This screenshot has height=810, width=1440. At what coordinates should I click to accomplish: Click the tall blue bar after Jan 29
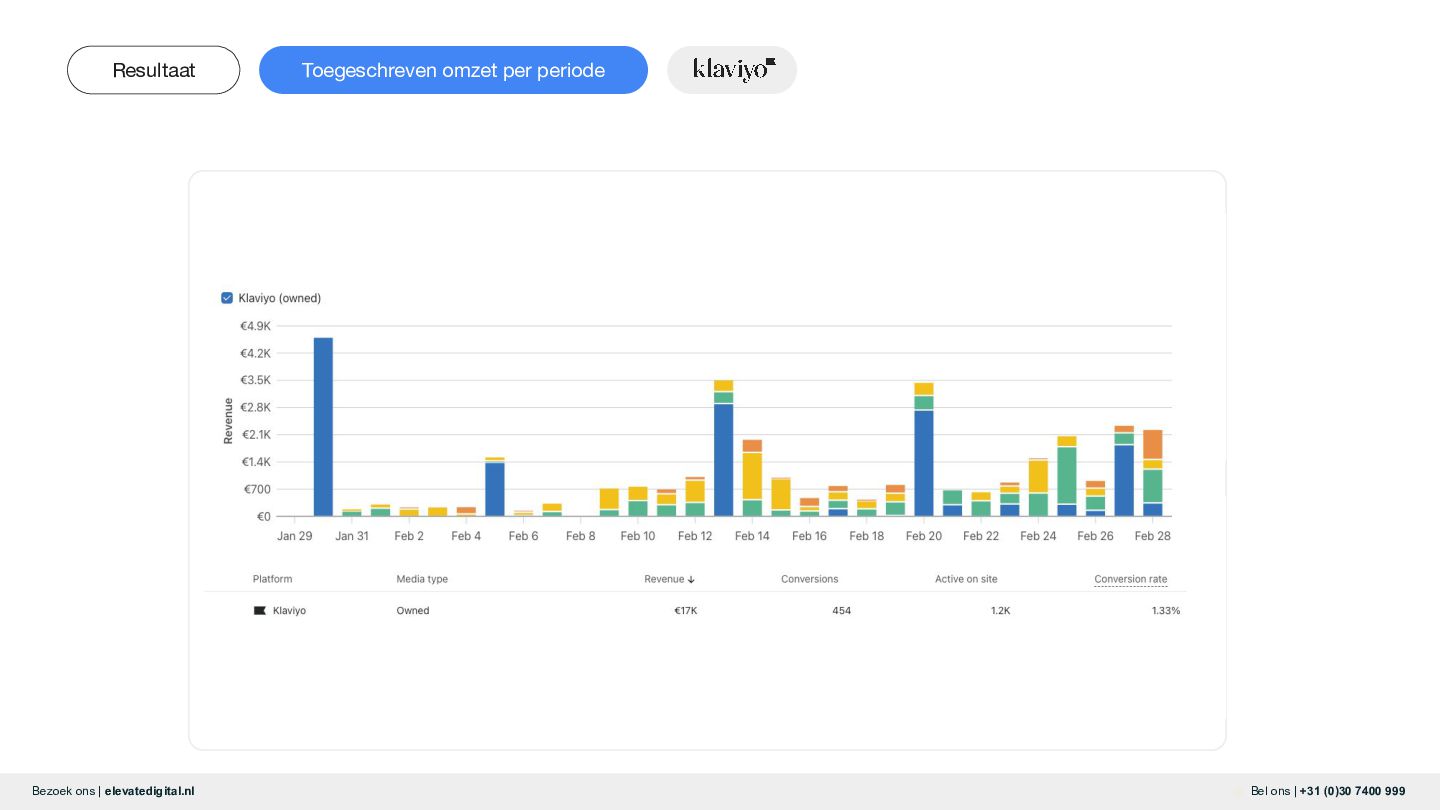point(323,426)
